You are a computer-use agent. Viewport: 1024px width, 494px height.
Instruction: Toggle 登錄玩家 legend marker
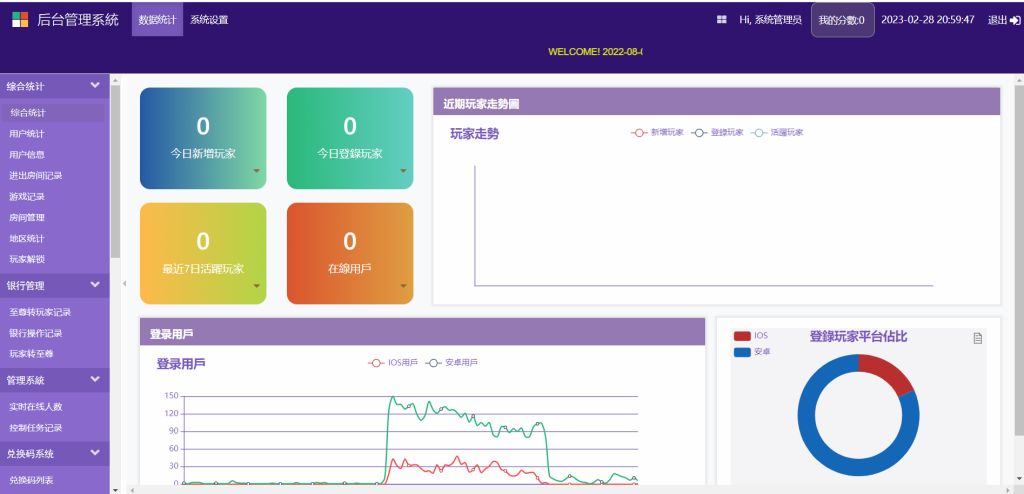pos(699,133)
